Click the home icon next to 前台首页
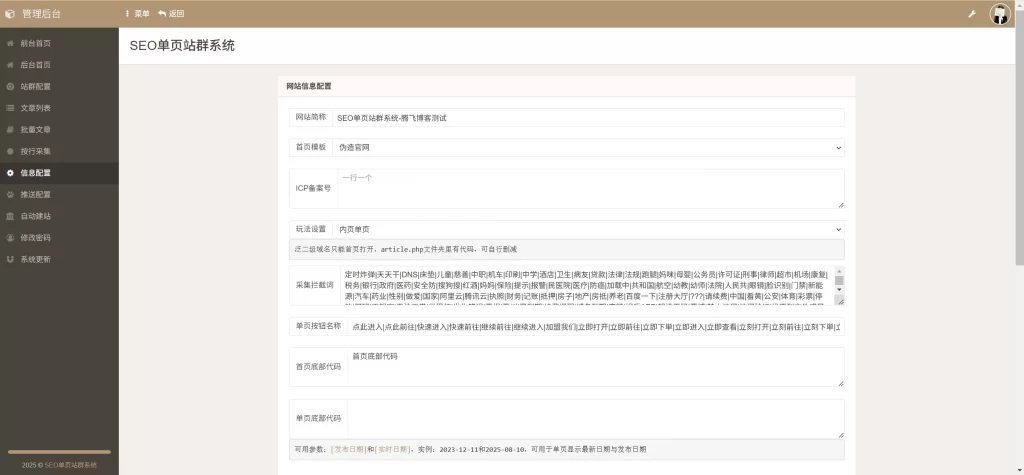 click(x=10, y=44)
